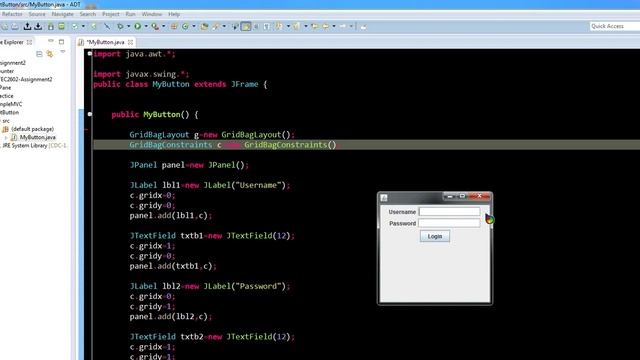
Task: Expand the MyButton.java tree node arrow
Action: (6, 138)
